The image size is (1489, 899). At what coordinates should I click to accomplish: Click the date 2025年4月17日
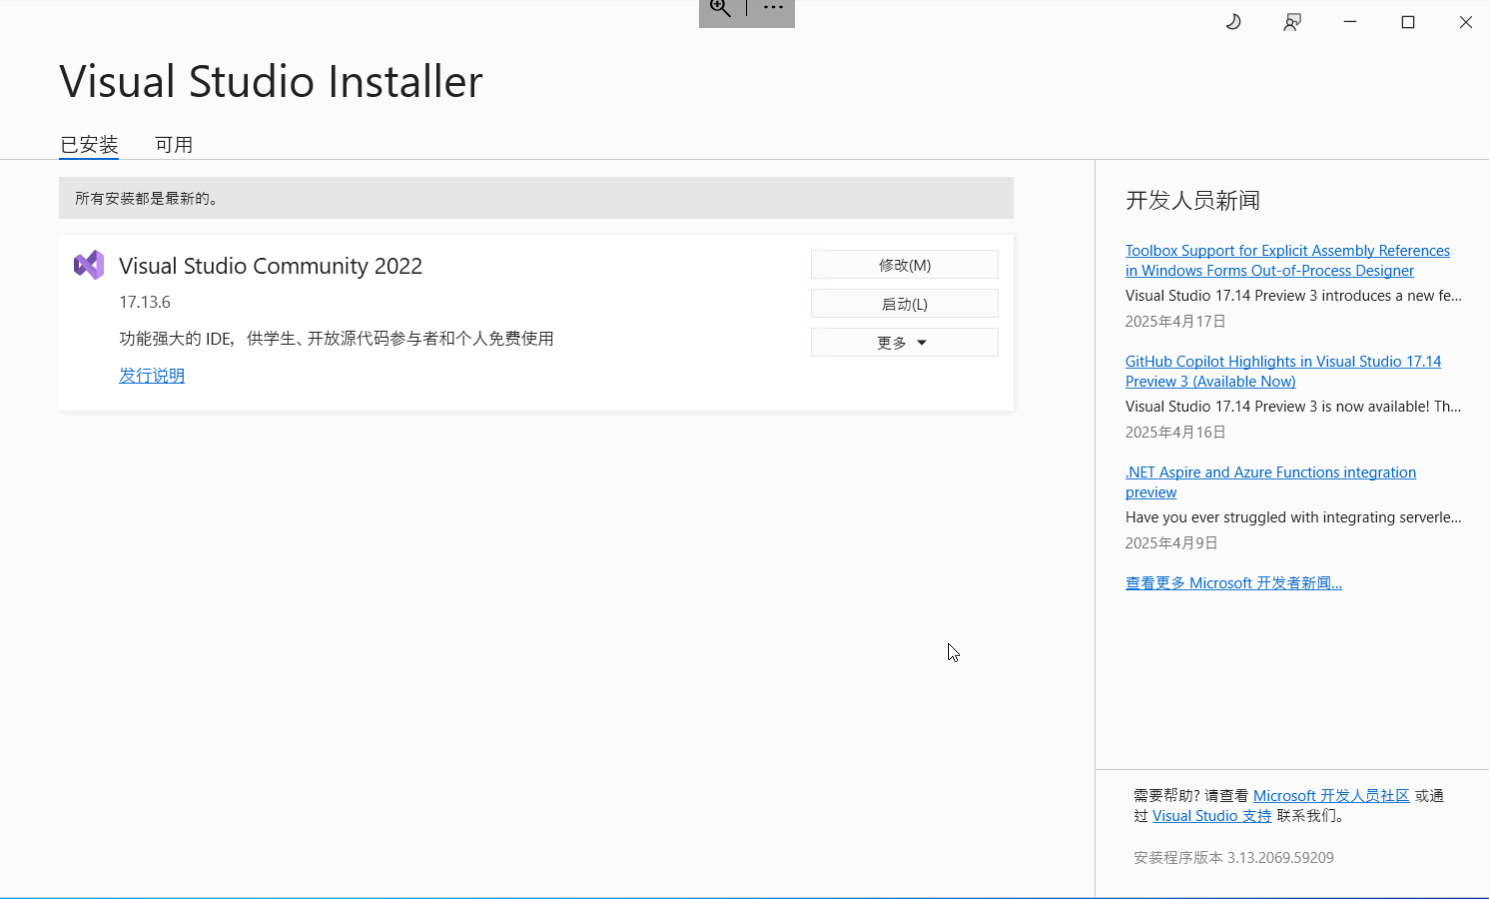(x=1175, y=321)
